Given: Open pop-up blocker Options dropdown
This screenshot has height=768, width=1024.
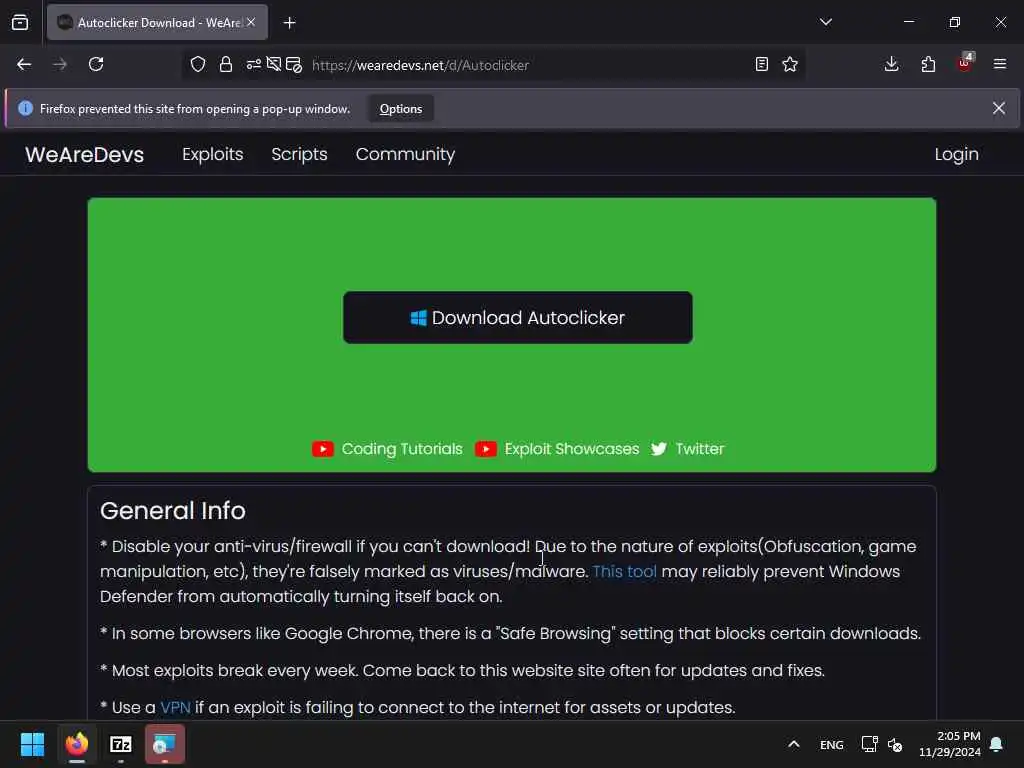Looking at the screenshot, I should tap(401, 109).
